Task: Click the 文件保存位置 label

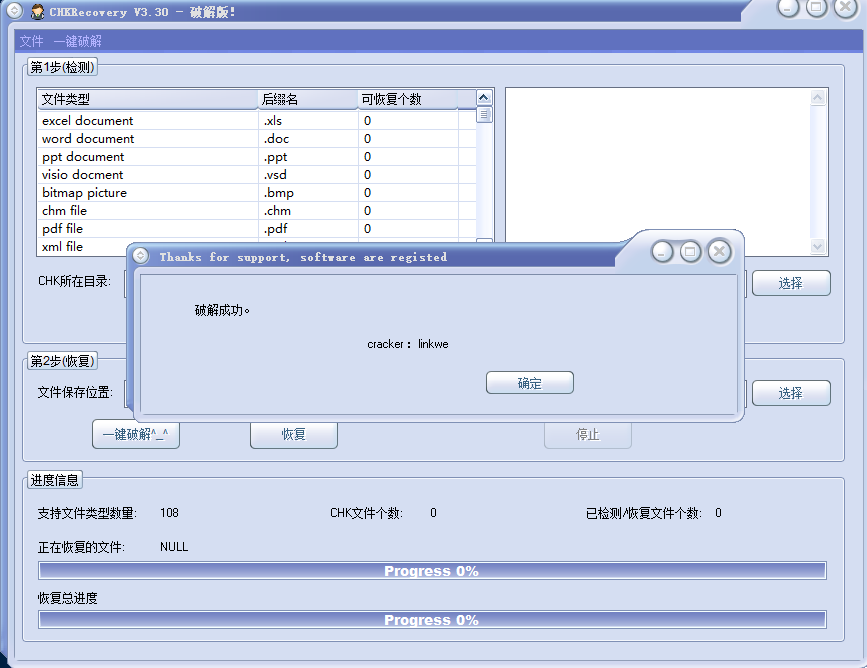Action: 75,393
